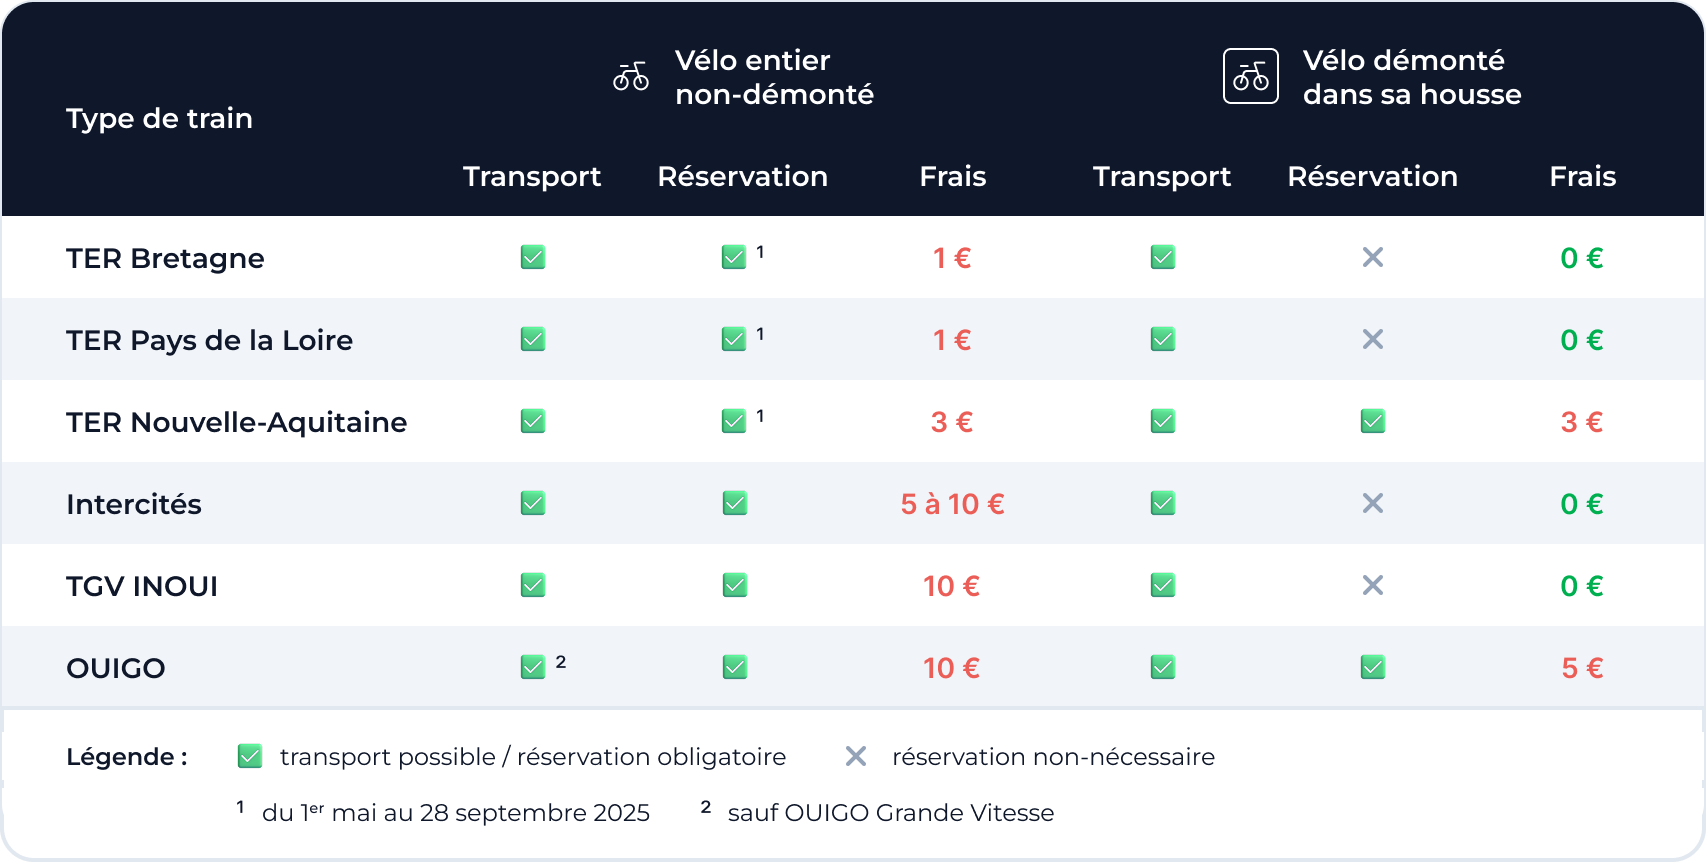Viewport: 1706px width, 862px height.
Task: Click the 5 à 10 € fee for Intercités
Action: (x=953, y=504)
